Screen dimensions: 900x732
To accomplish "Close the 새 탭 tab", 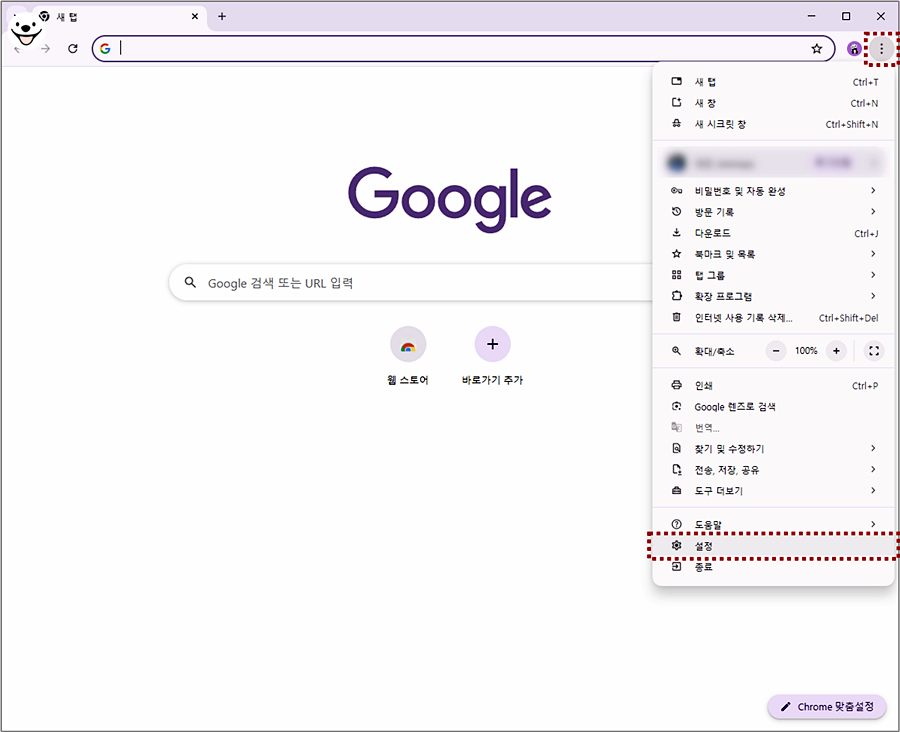I will (195, 16).
